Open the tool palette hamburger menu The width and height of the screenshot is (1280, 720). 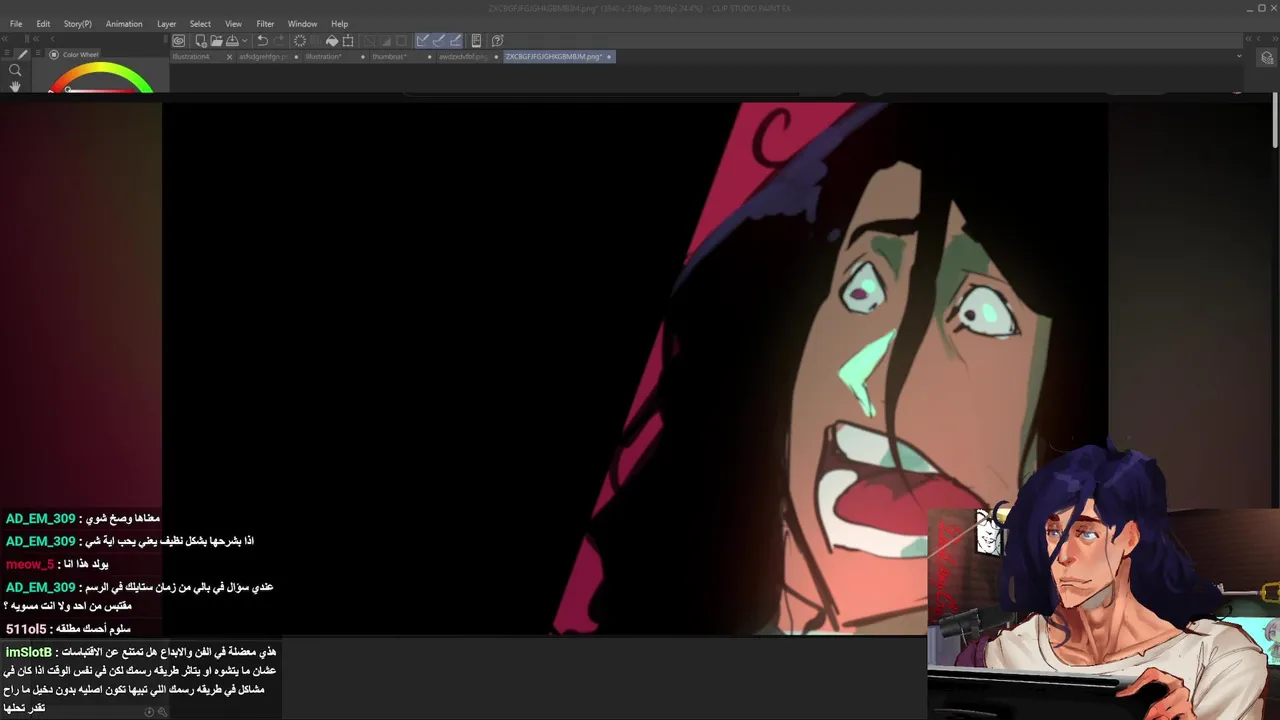(x=7, y=53)
